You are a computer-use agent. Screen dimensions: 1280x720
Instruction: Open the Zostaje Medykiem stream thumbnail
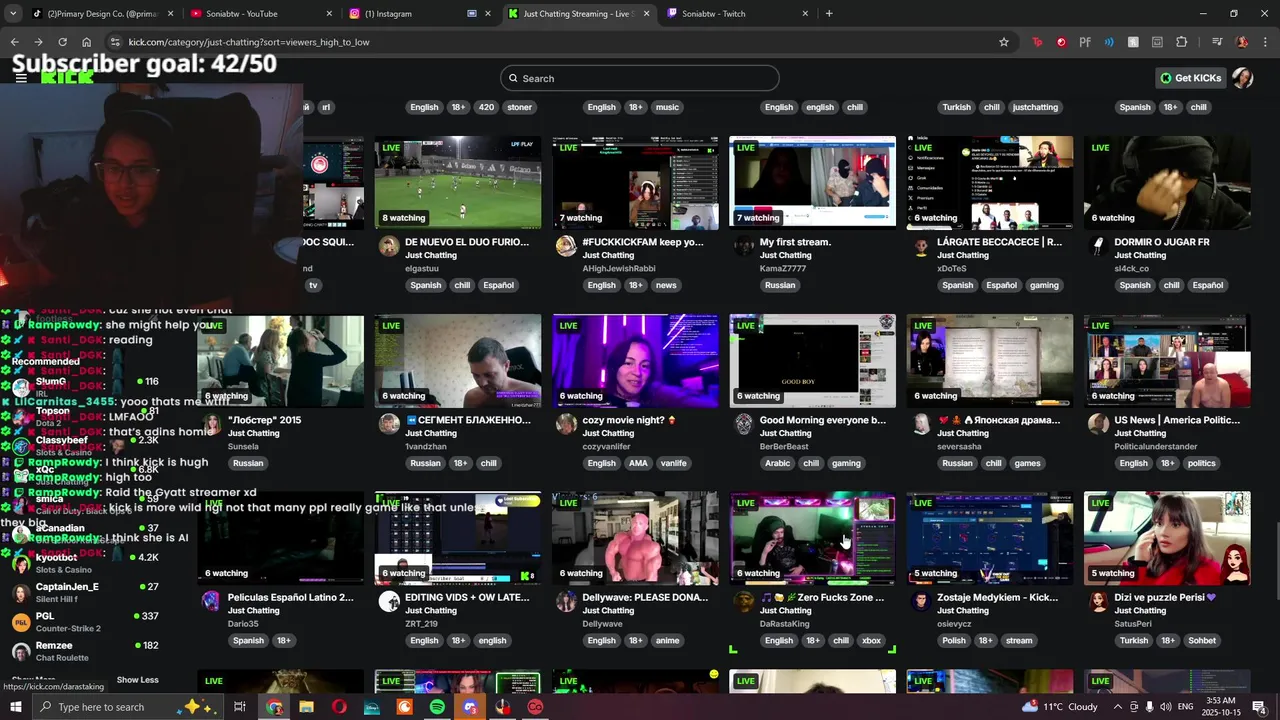(990, 538)
